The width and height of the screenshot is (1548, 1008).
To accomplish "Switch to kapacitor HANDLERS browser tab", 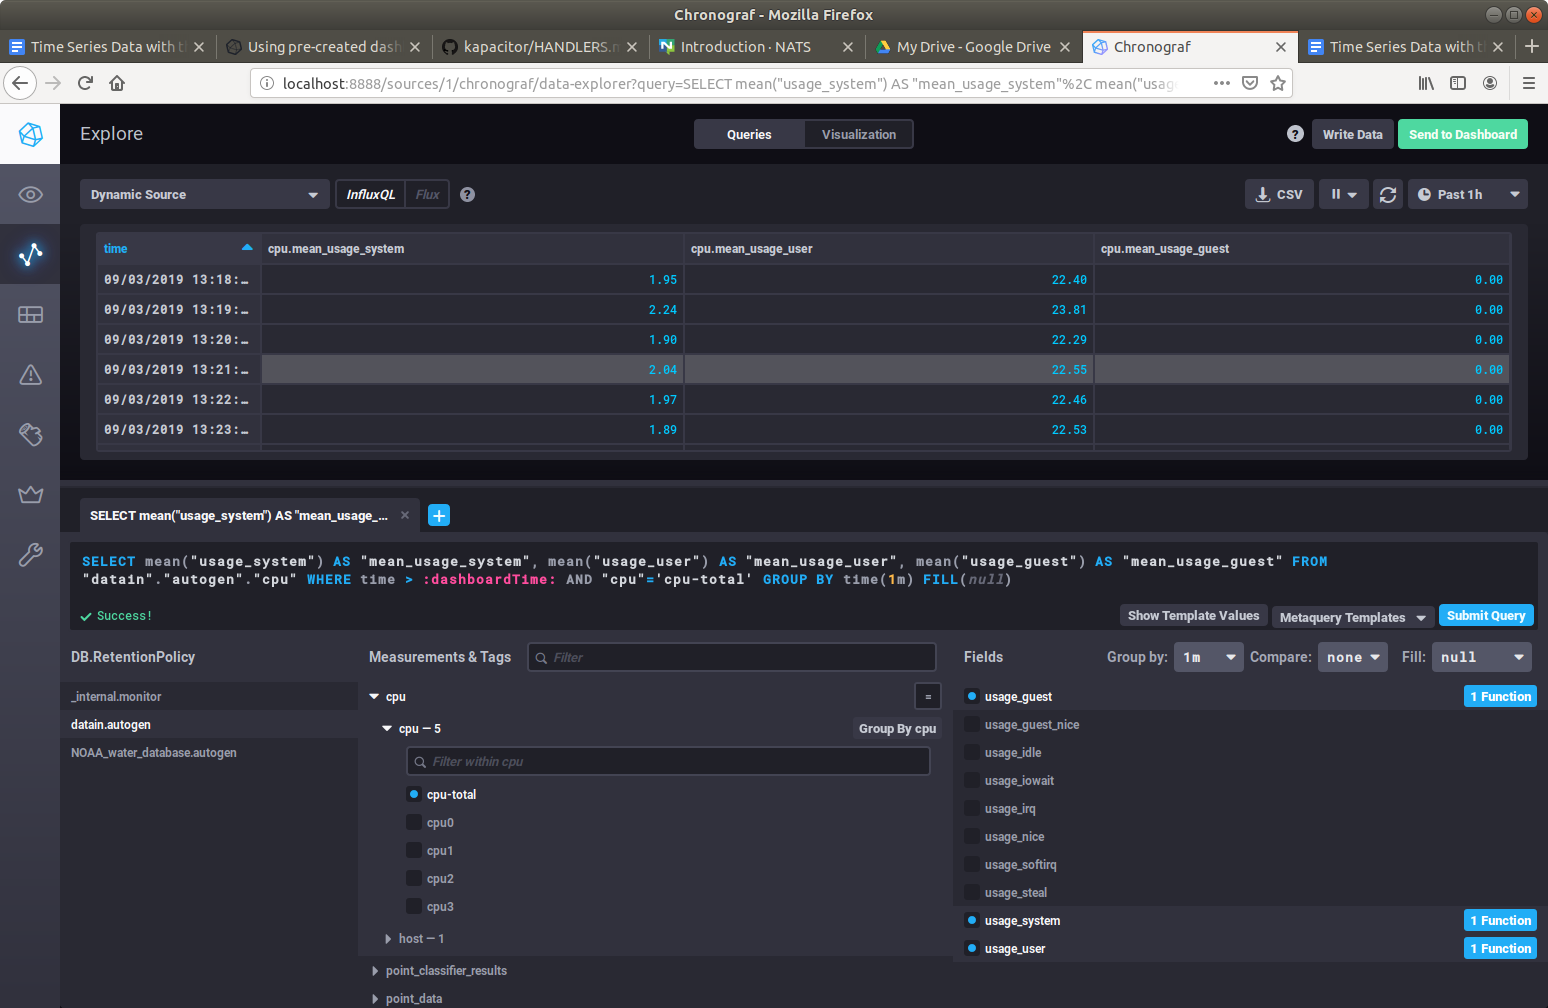I will pyautogui.click(x=541, y=47).
